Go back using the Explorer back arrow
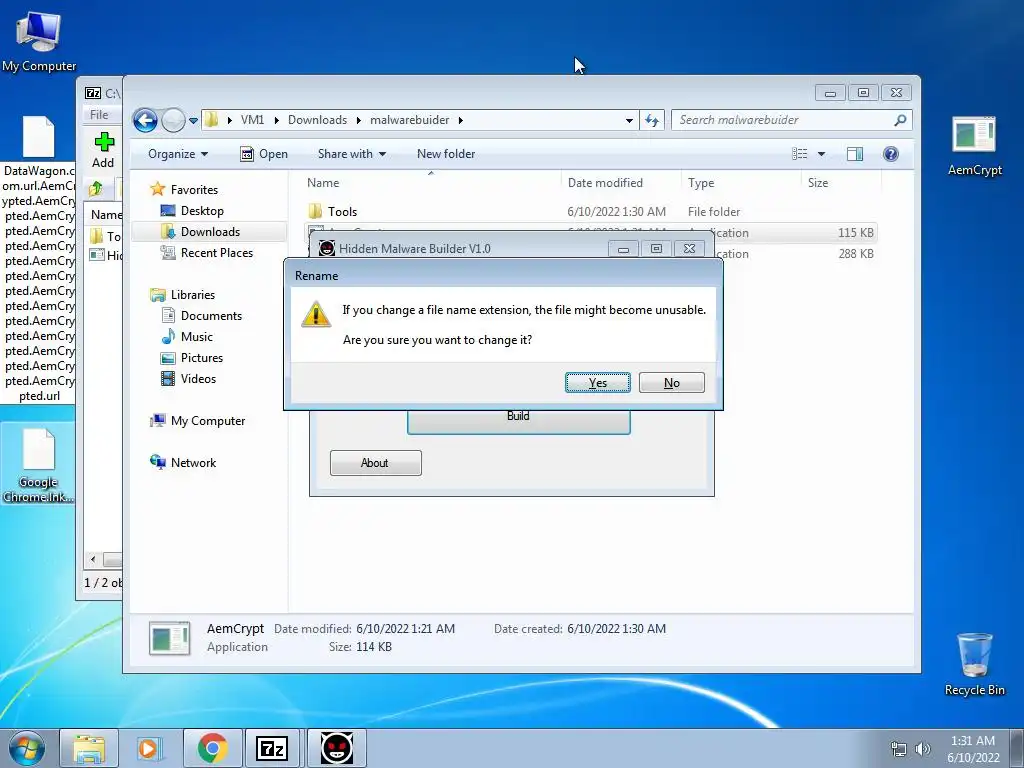 (145, 120)
